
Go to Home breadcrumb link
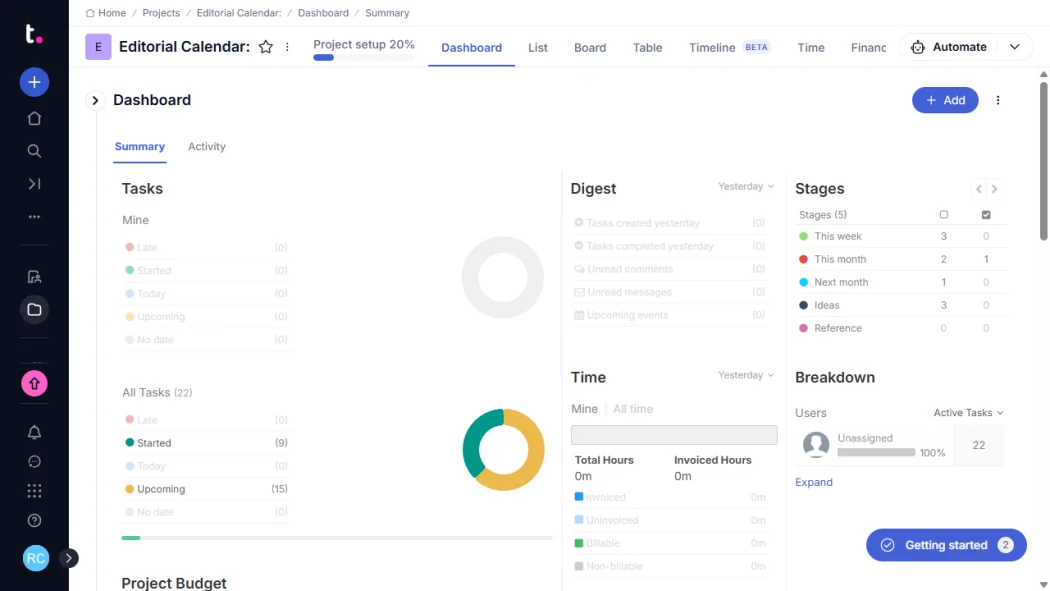(x=106, y=13)
